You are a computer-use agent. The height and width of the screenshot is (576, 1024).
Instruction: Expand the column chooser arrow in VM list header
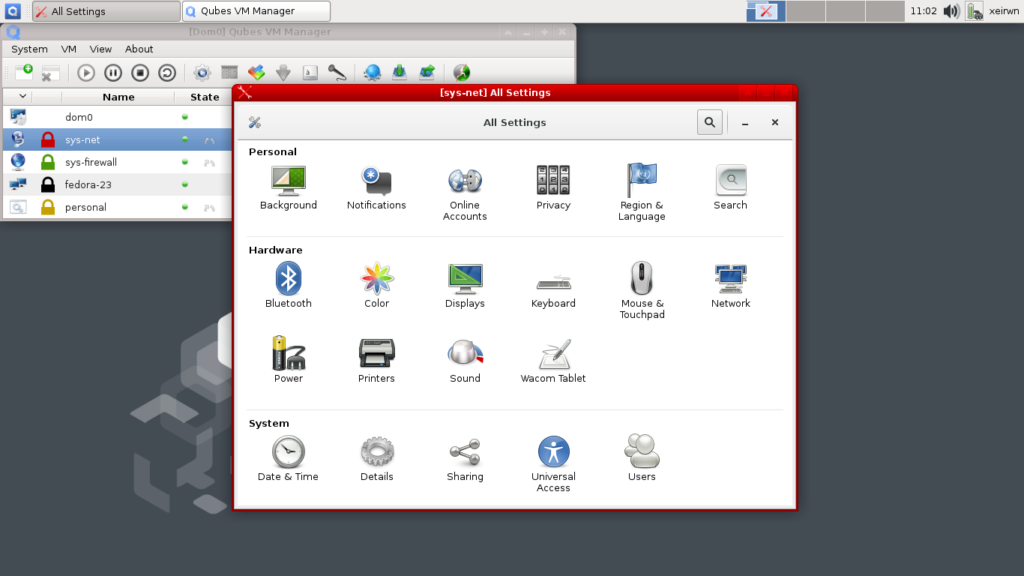coord(22,96)
